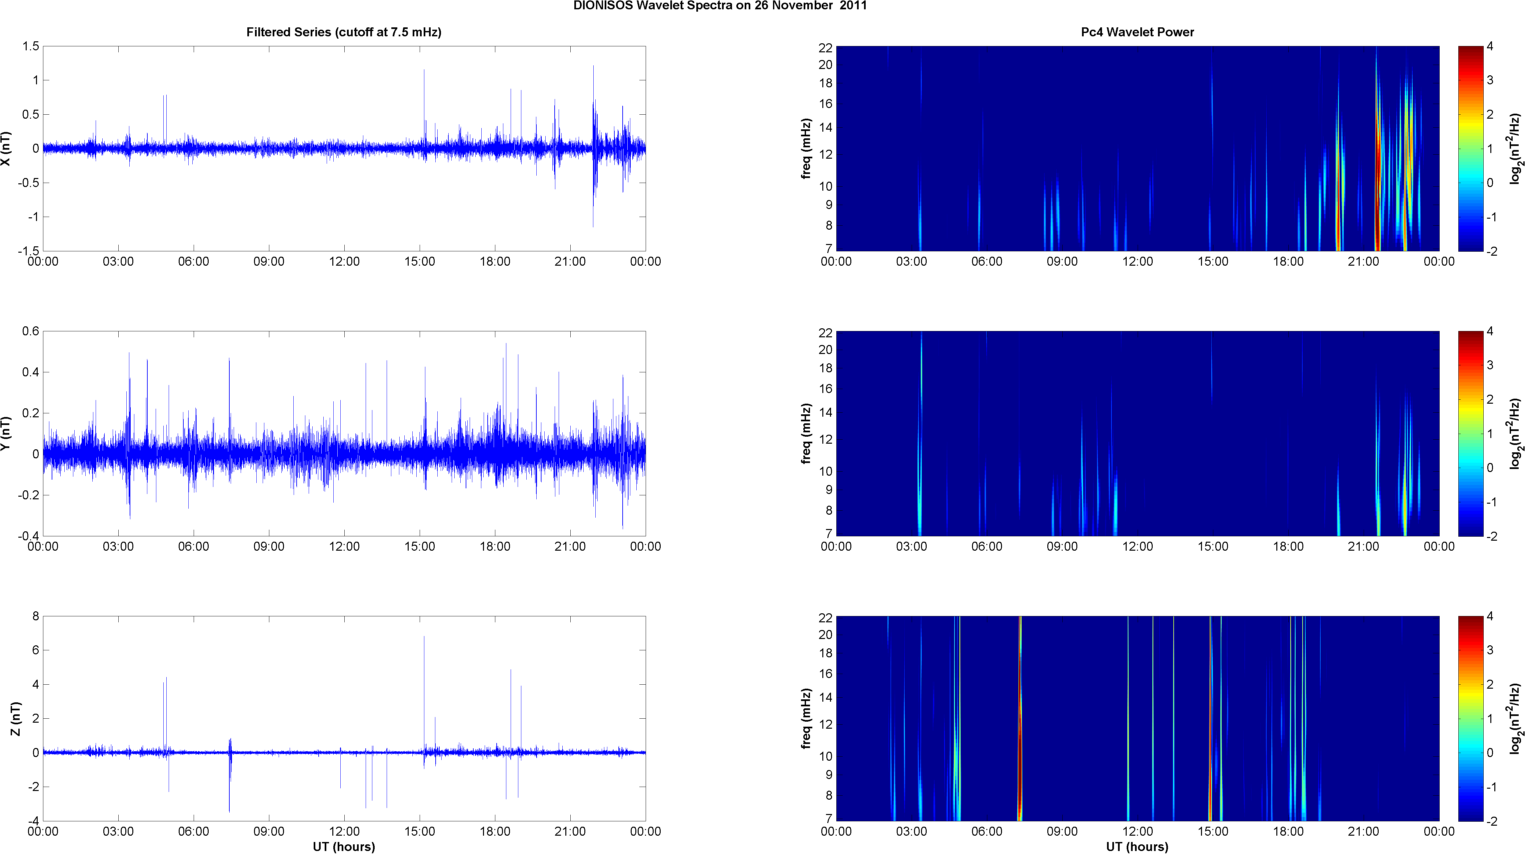
Task: Click the Z (nT) axis label
Action: [15, 718]
